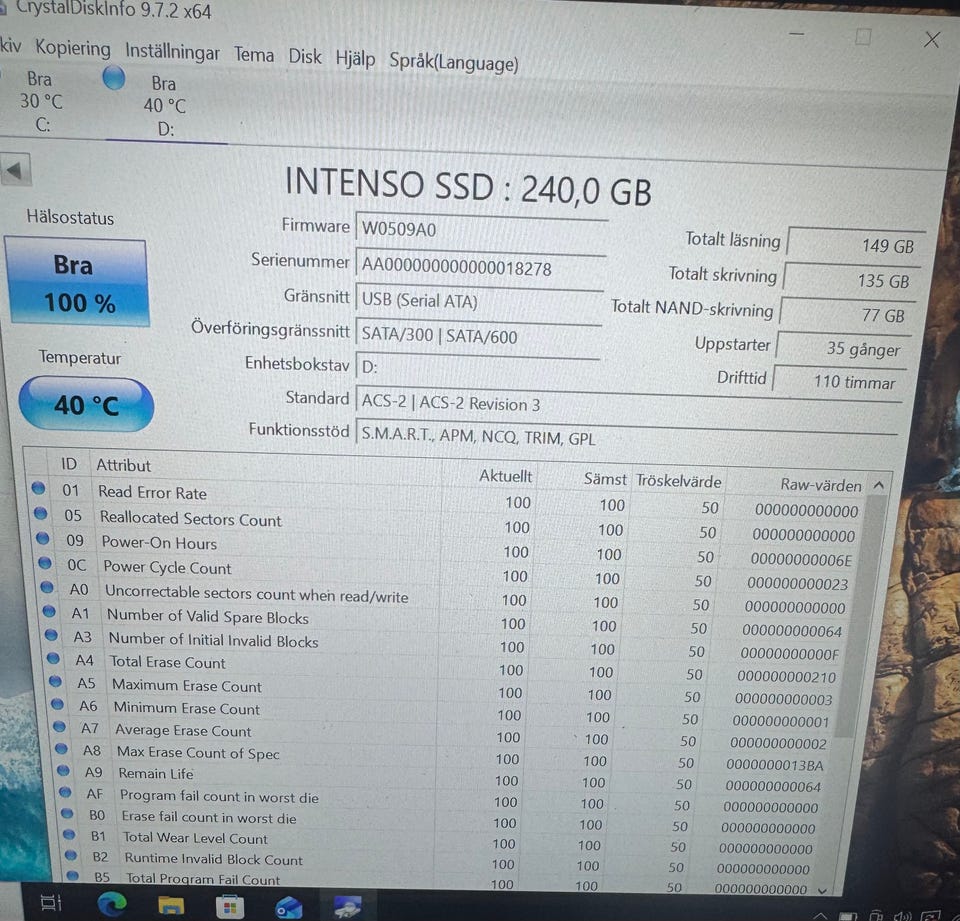Open the Hjälp menu

pos(355,59)
